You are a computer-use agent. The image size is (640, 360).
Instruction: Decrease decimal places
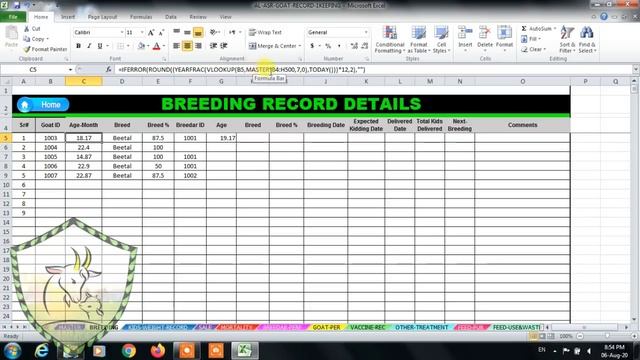pos(364,46)
